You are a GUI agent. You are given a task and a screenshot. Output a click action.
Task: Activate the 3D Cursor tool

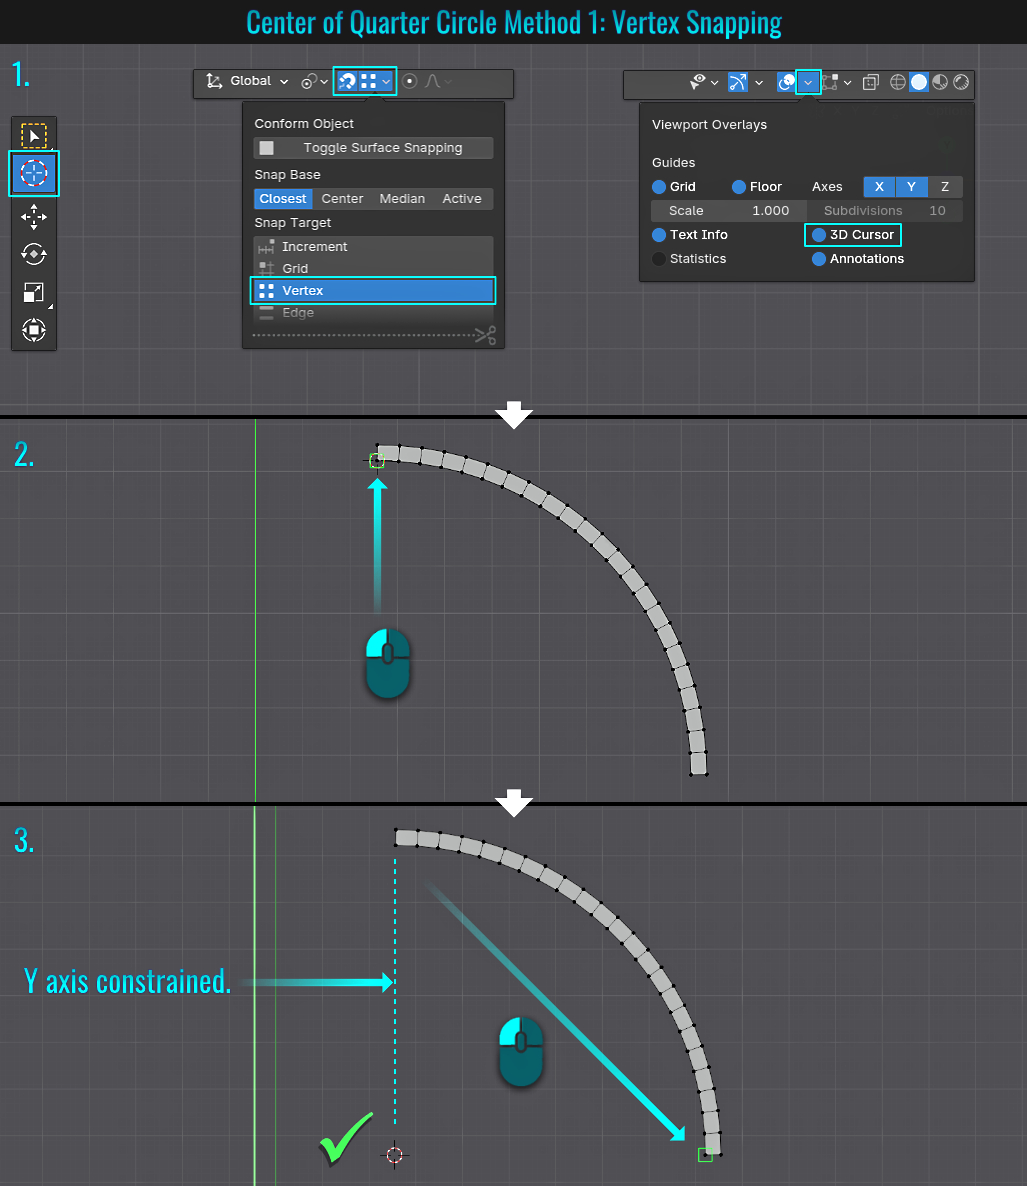pos(34,174)
